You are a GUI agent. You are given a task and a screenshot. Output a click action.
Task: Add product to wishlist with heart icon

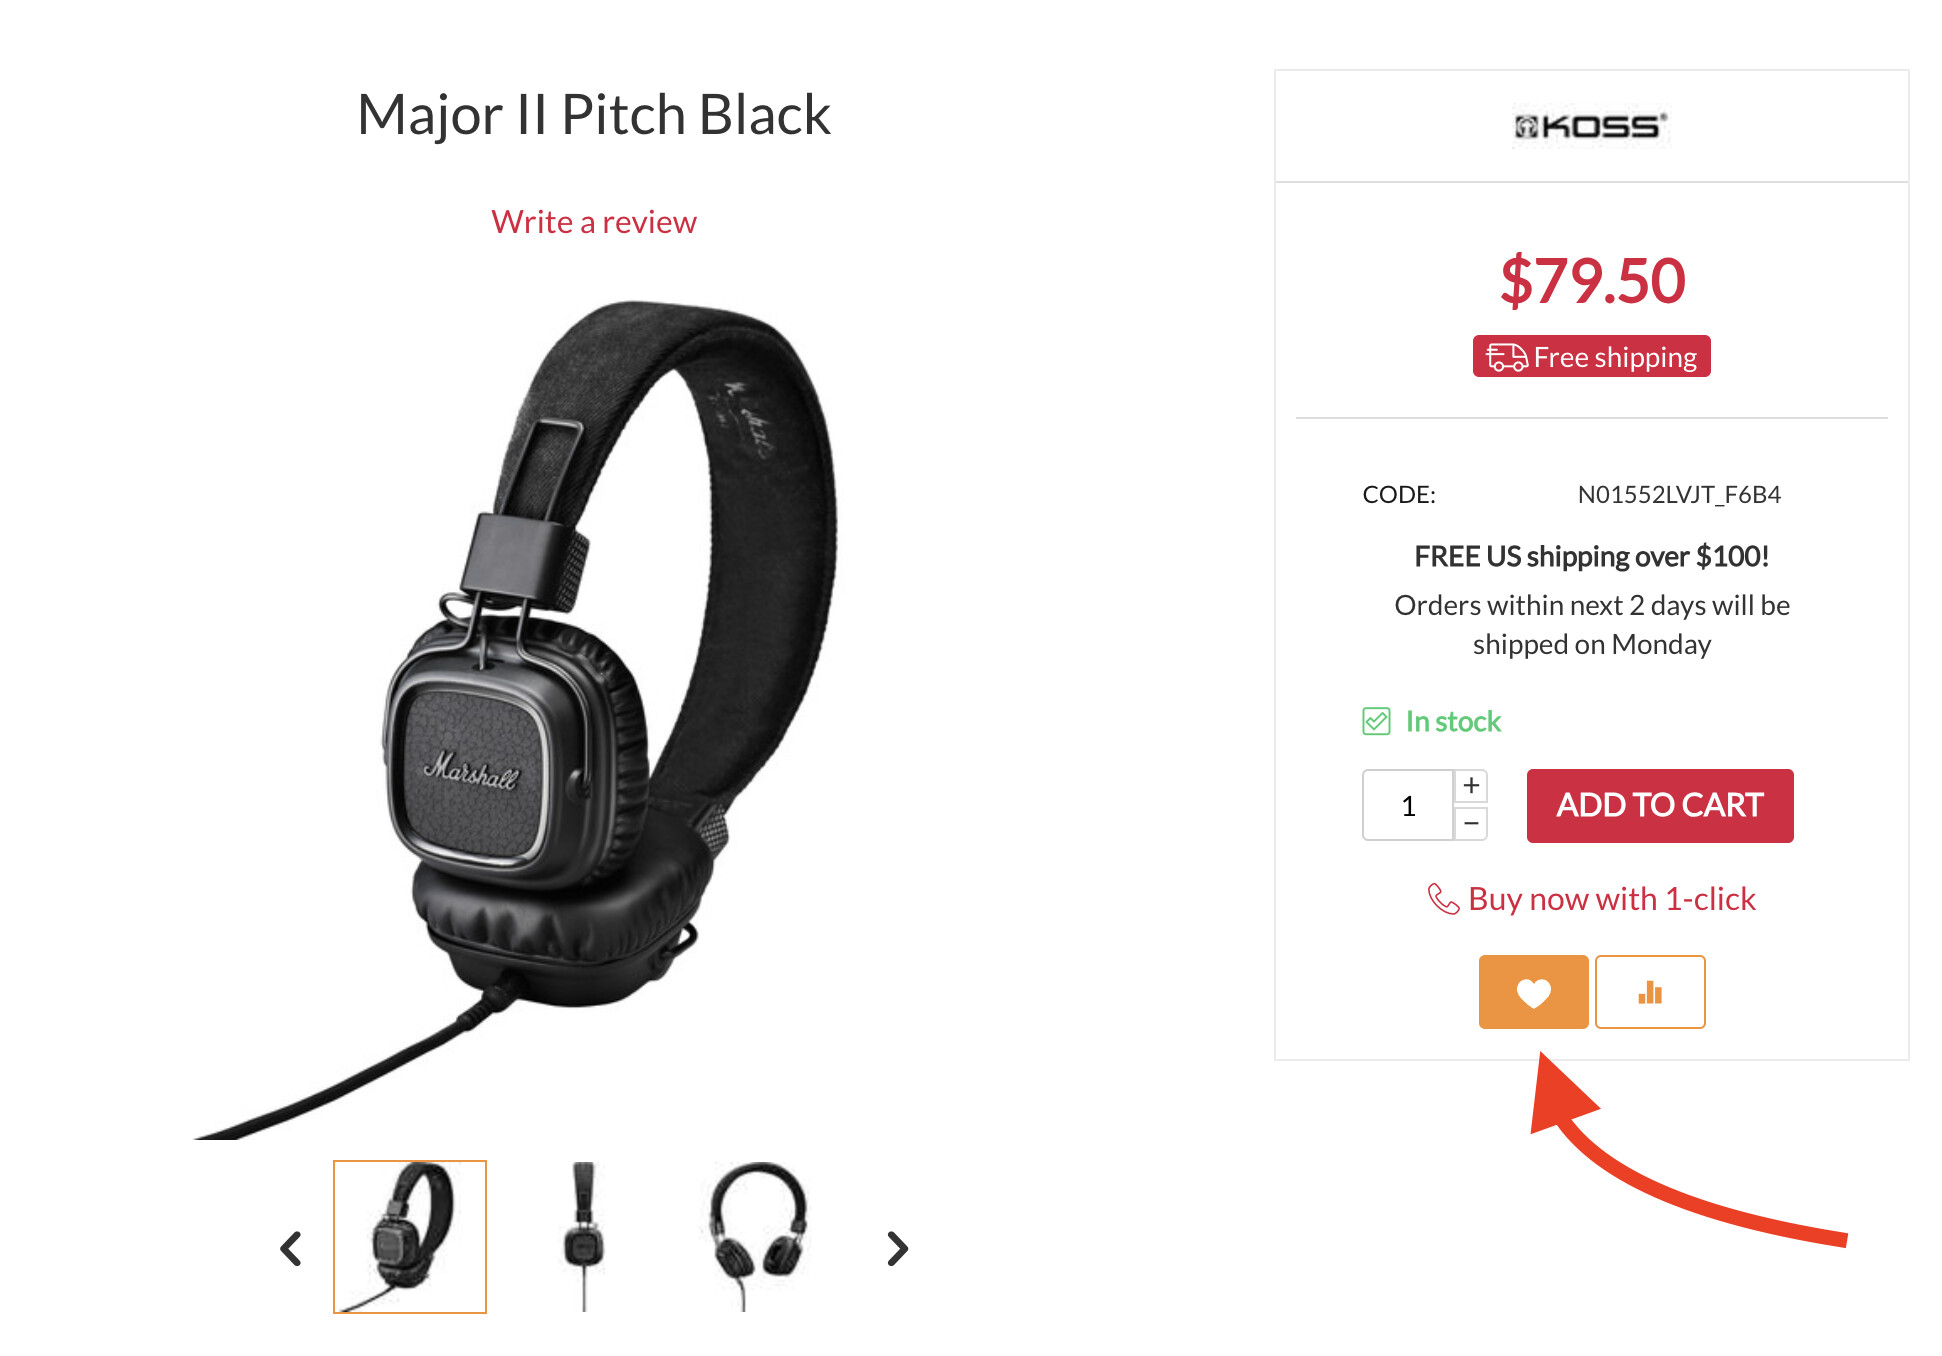(x=1533, y=992)
